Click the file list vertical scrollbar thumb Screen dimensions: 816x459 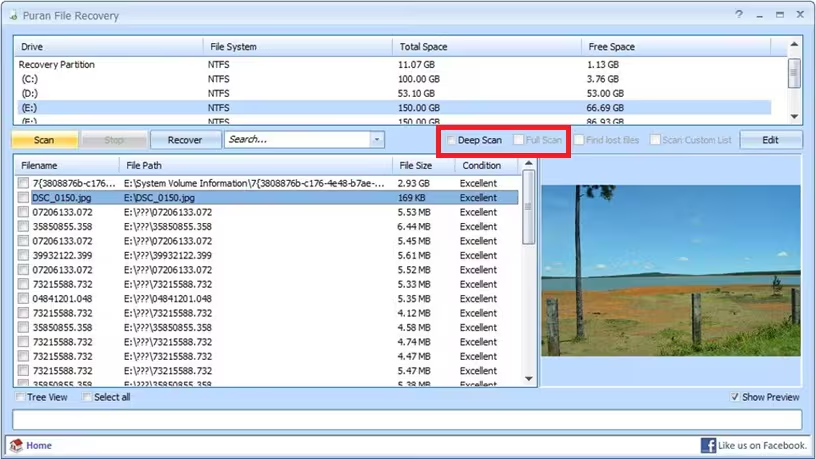pos(529,207)
